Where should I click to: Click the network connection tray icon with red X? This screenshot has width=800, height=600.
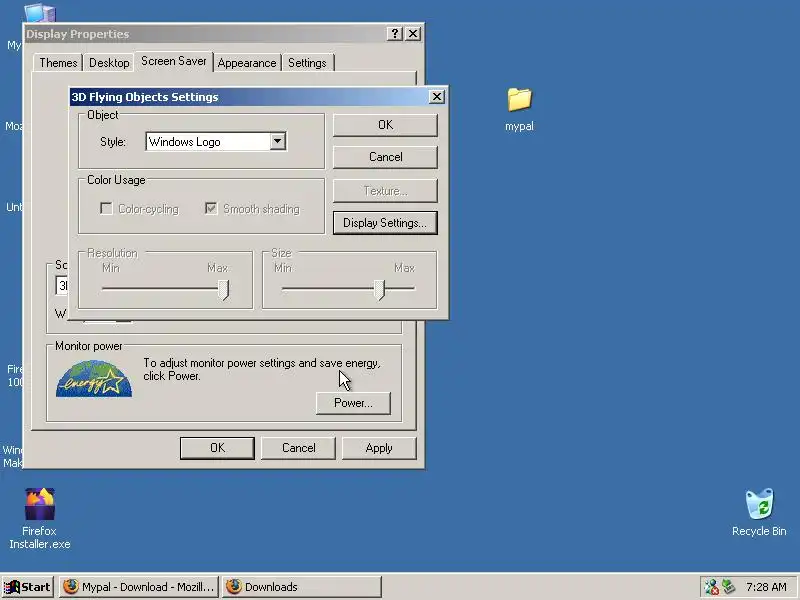712,587
